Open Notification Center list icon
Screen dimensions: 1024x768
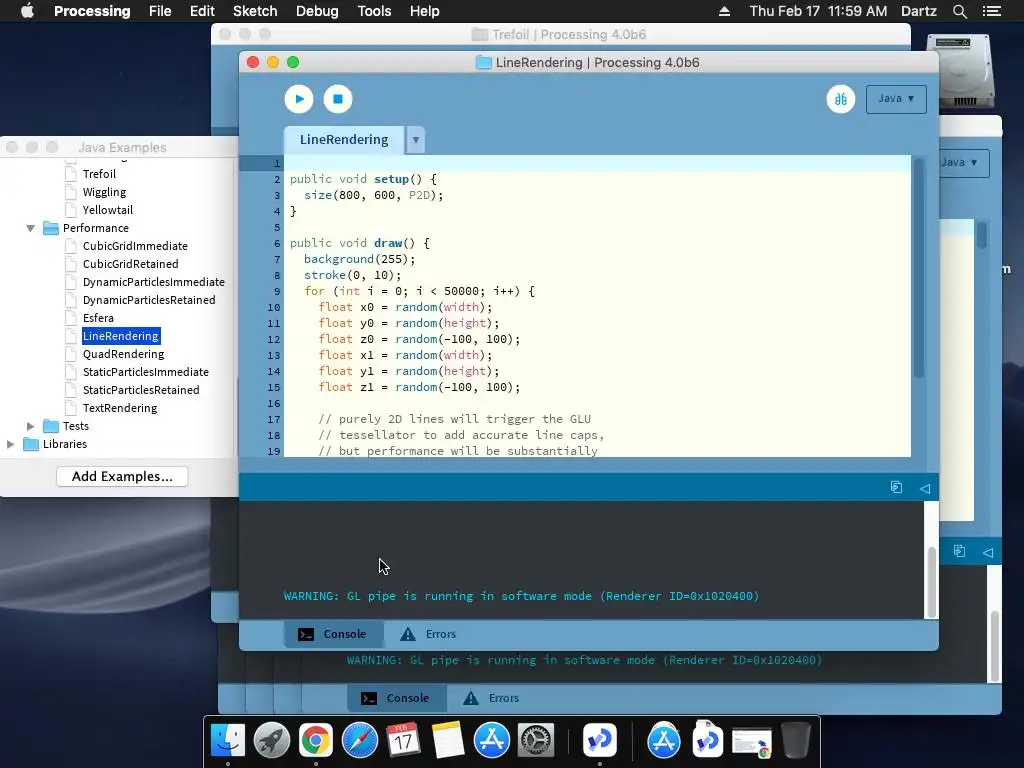tap(992, 11)
